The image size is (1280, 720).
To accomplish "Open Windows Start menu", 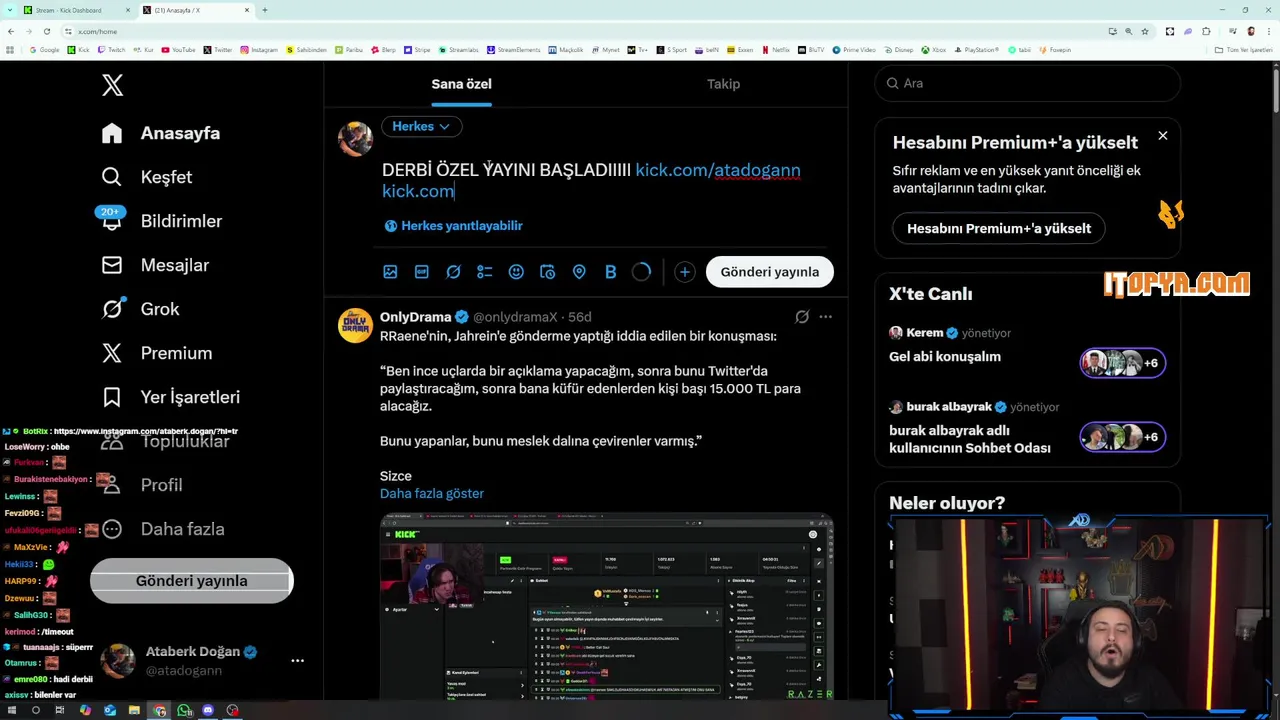I will pos(11,710).
